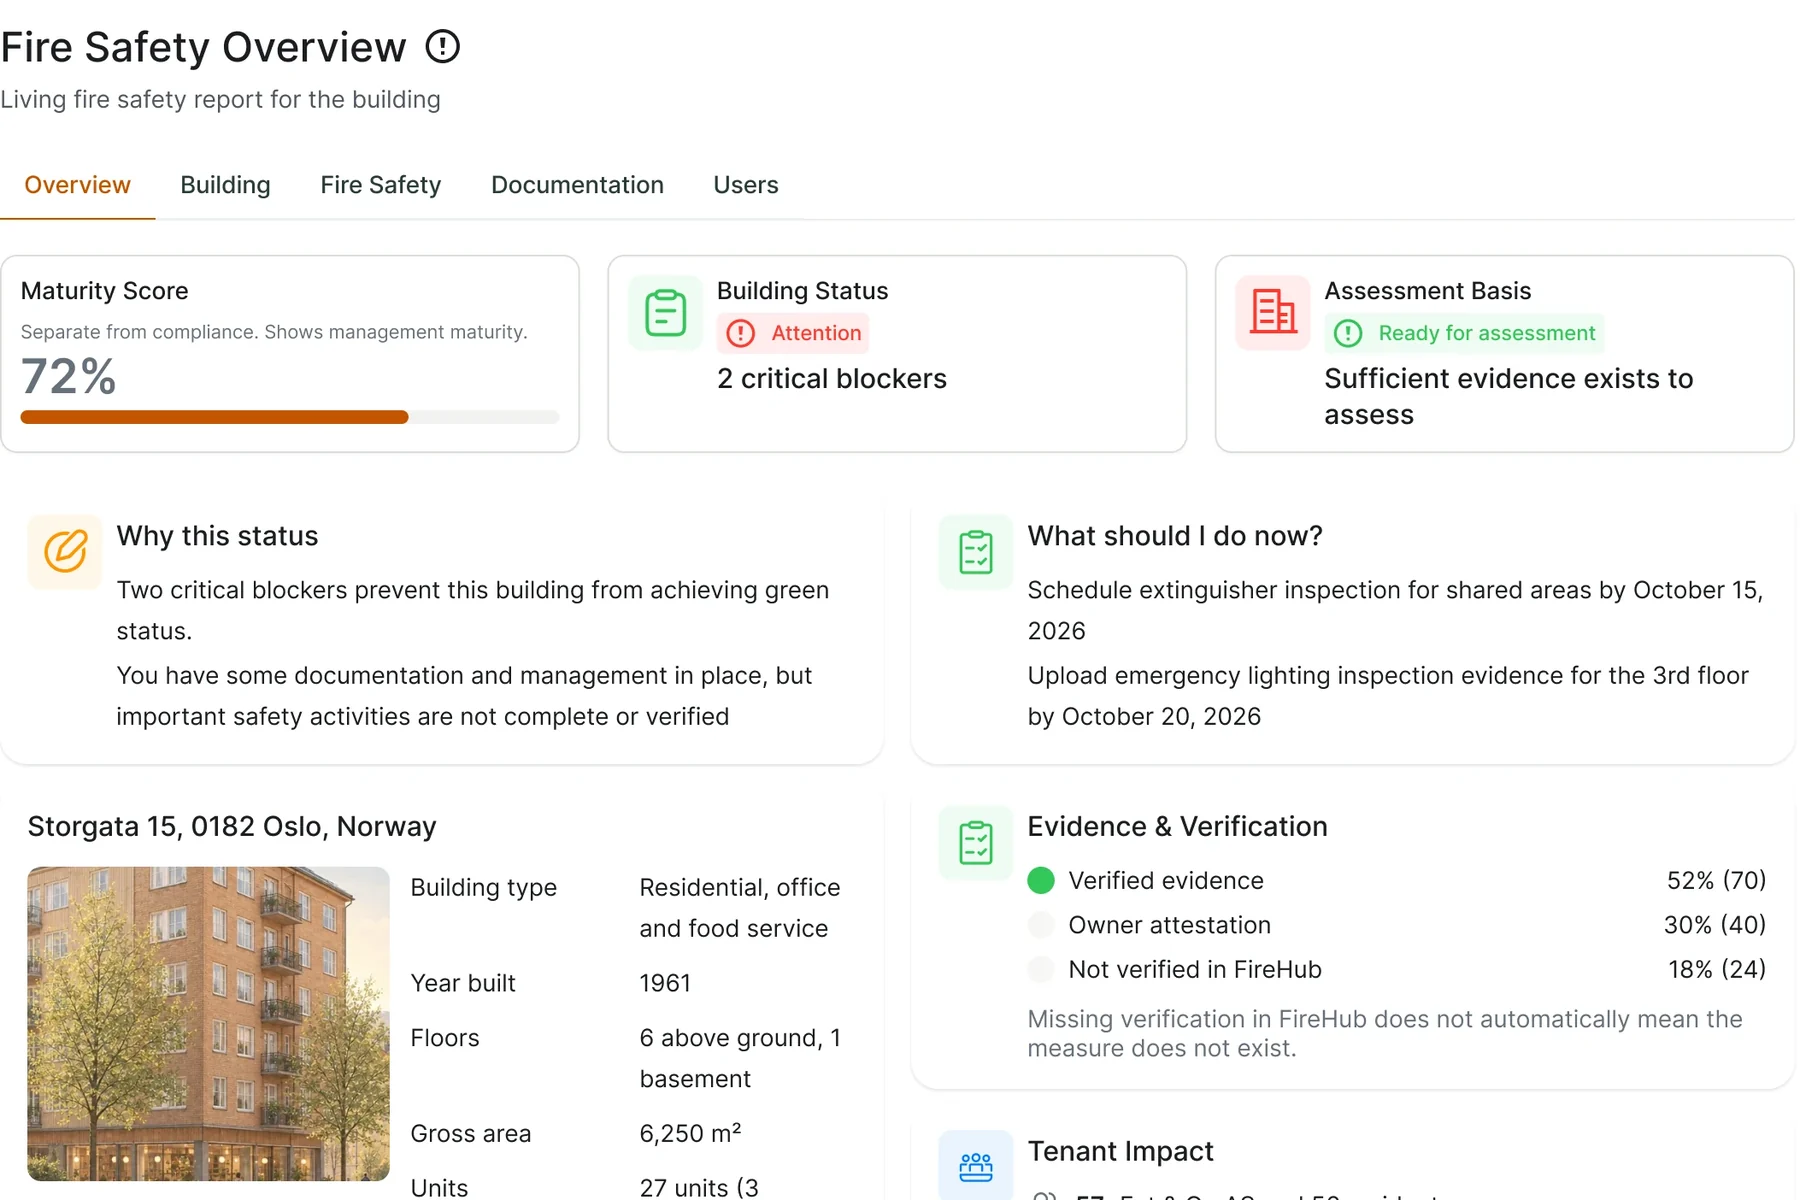Click the Gross area value 6,250 m²
Image resolution: width=1800 pixels, height=1200 pixels.
click(x=690, y=1133)
